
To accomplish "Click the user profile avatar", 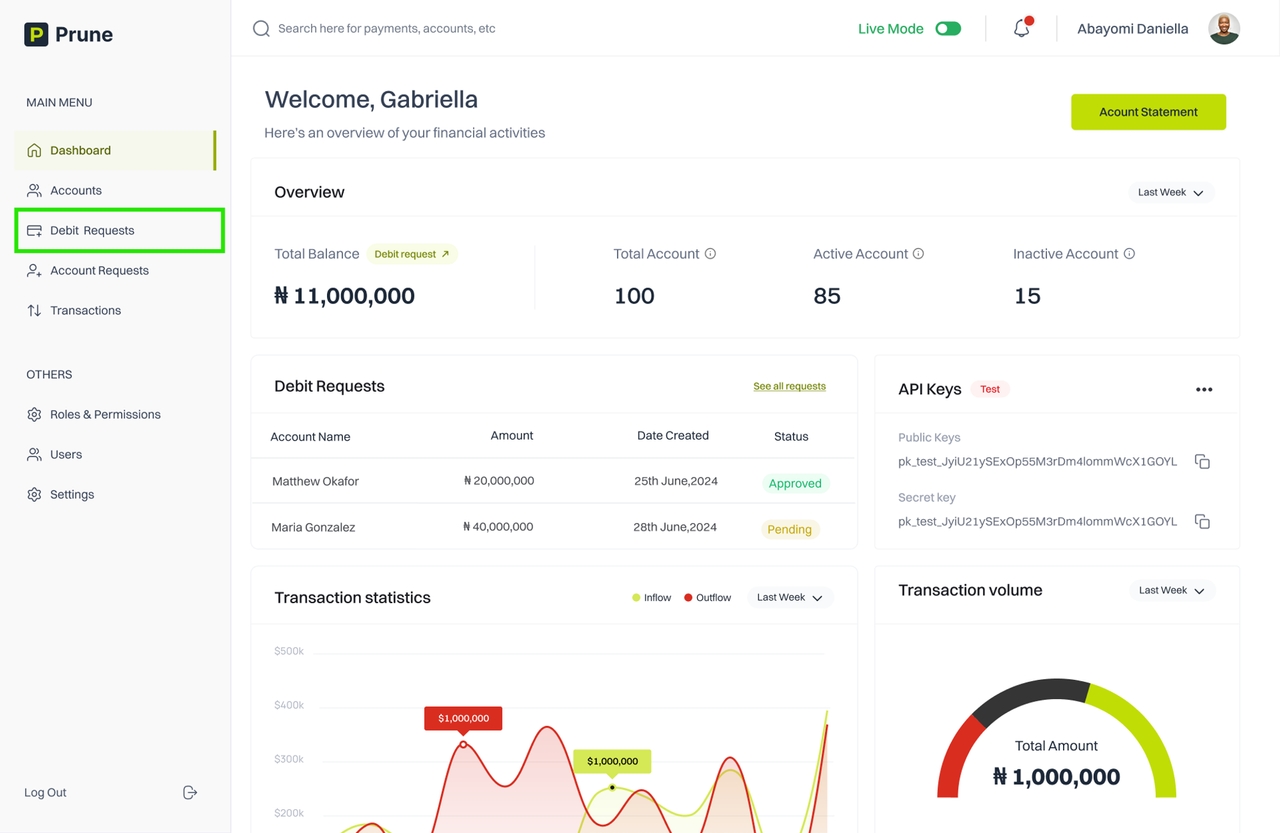I will click(1224, 29).
